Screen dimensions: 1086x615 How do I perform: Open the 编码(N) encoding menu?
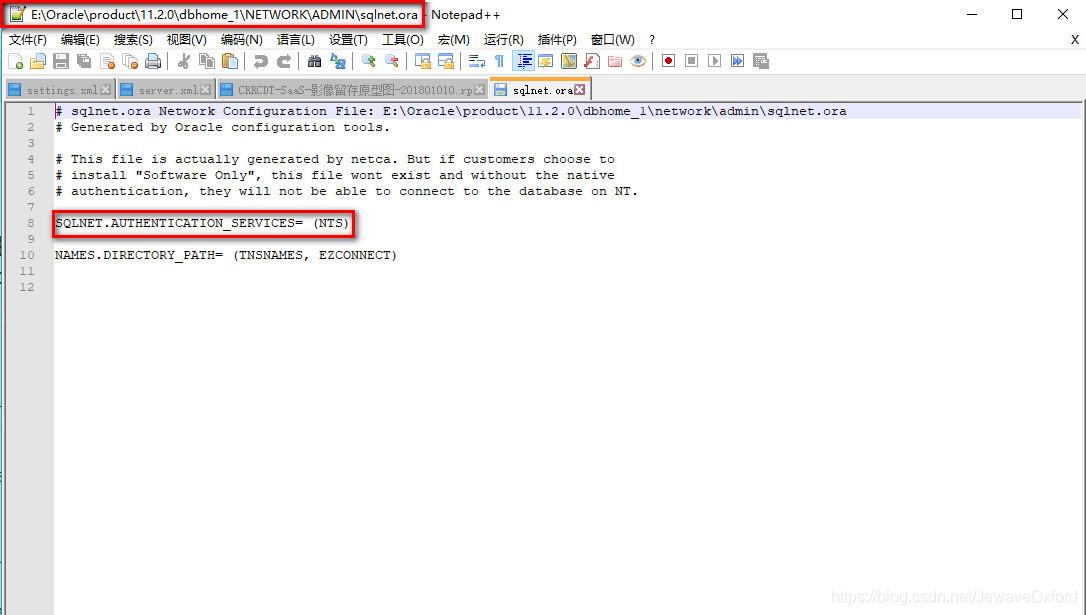click(x=240, y=40)
